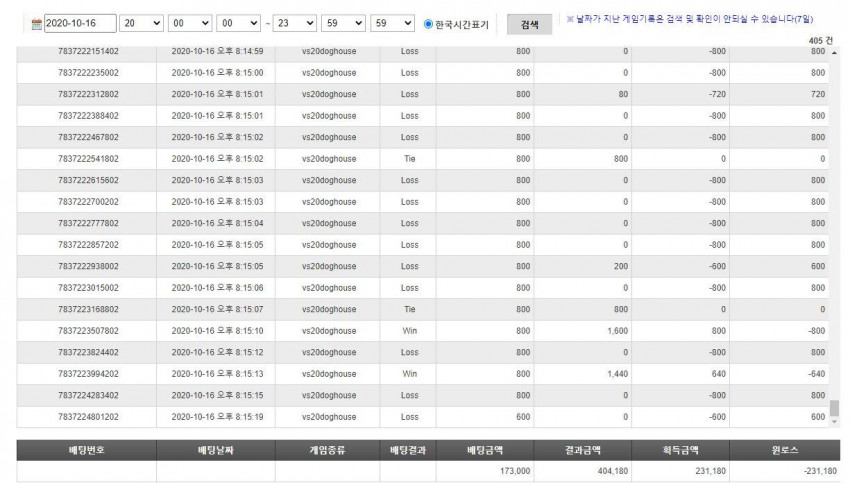Click the 윈로스 column header
Viewport: 850px width, 485px height.
784,450
